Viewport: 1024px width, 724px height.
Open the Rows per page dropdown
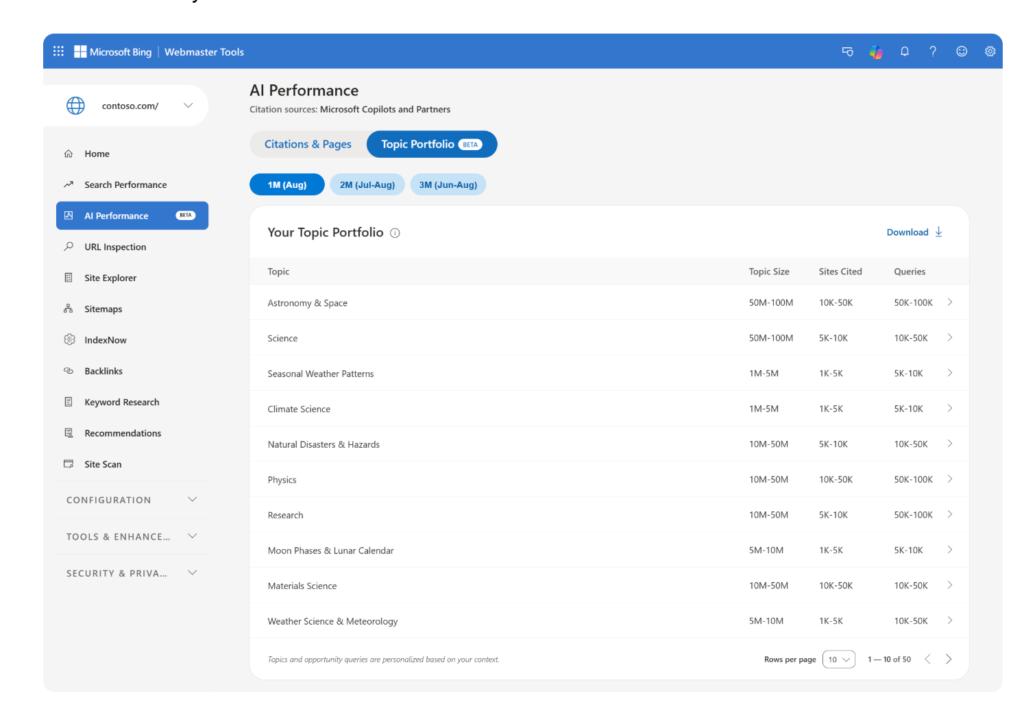click(x=839, y=659)
